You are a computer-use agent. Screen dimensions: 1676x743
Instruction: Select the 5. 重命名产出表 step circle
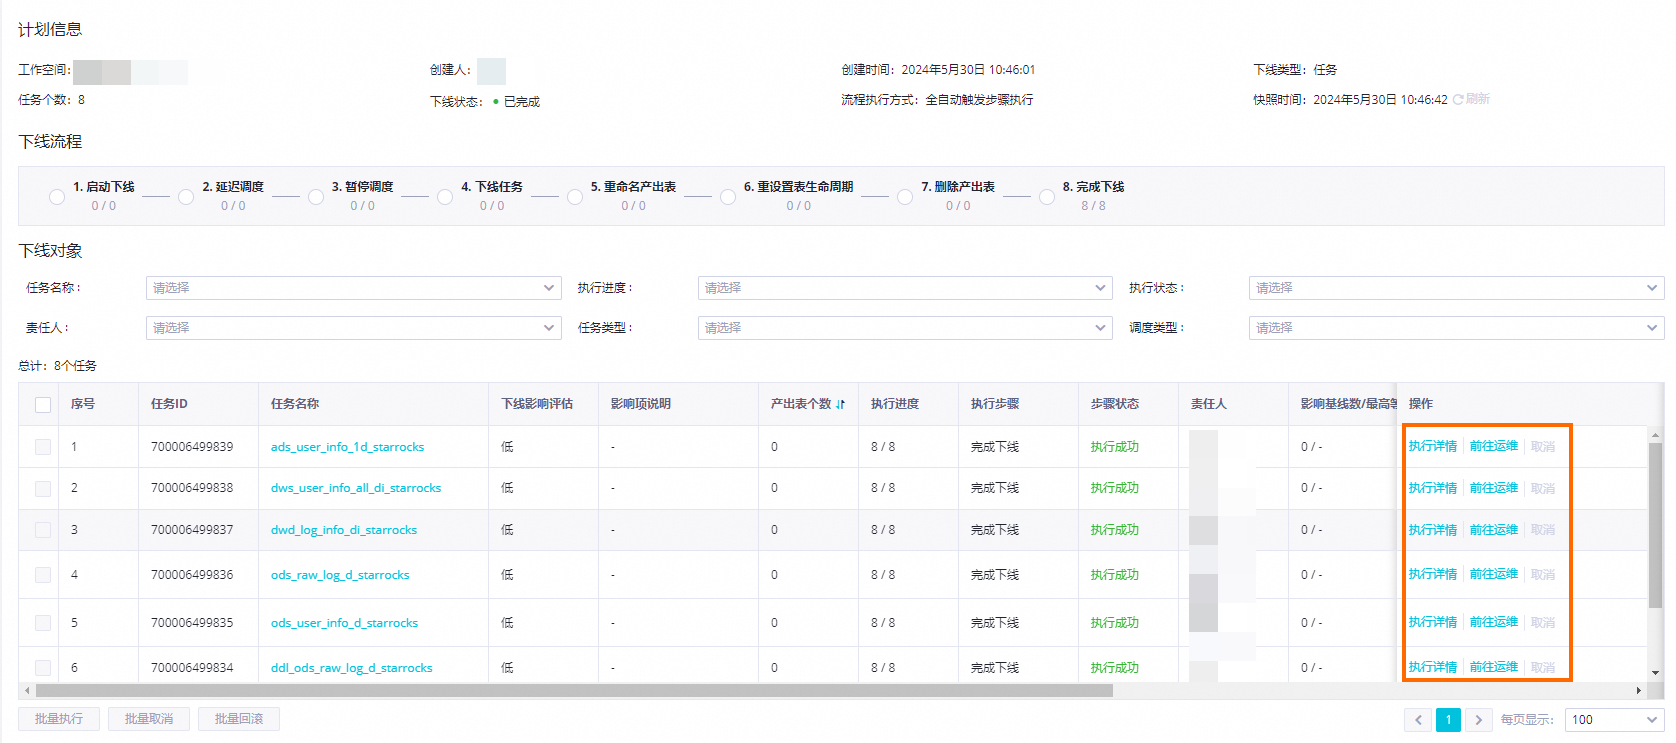(575, 197)
